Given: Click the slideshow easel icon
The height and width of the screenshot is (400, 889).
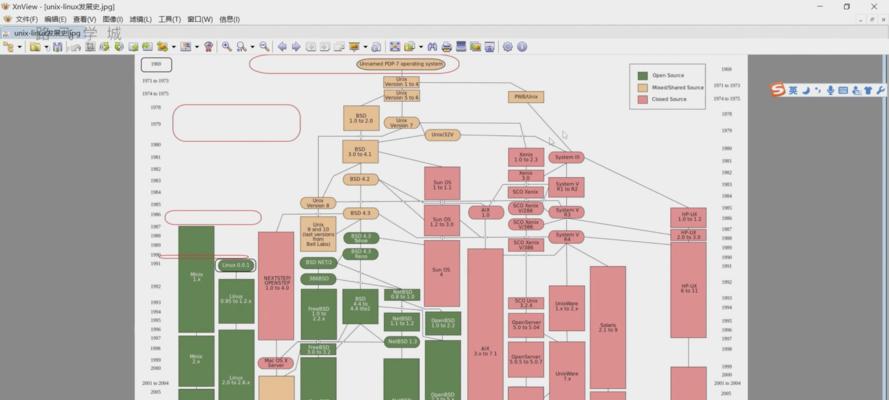Looking at the screenshot, I should (354, 46).
